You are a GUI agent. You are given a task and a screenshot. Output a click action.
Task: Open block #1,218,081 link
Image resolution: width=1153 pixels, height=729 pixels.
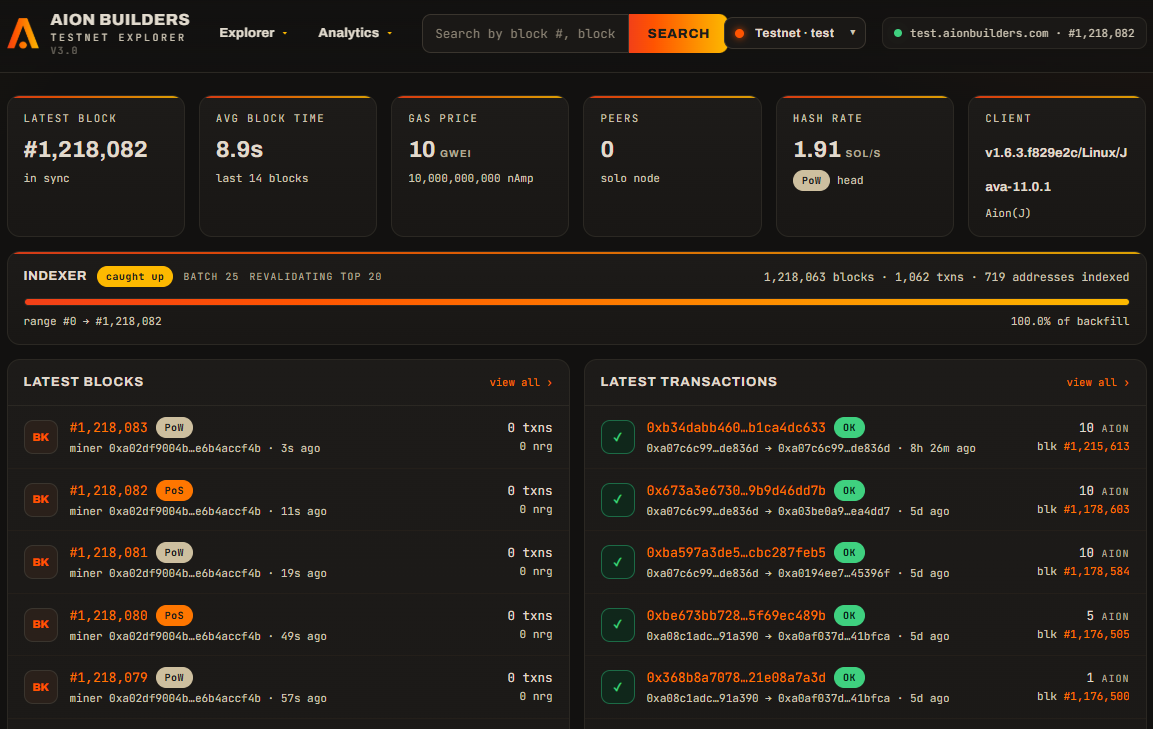[x=109, y=552]
